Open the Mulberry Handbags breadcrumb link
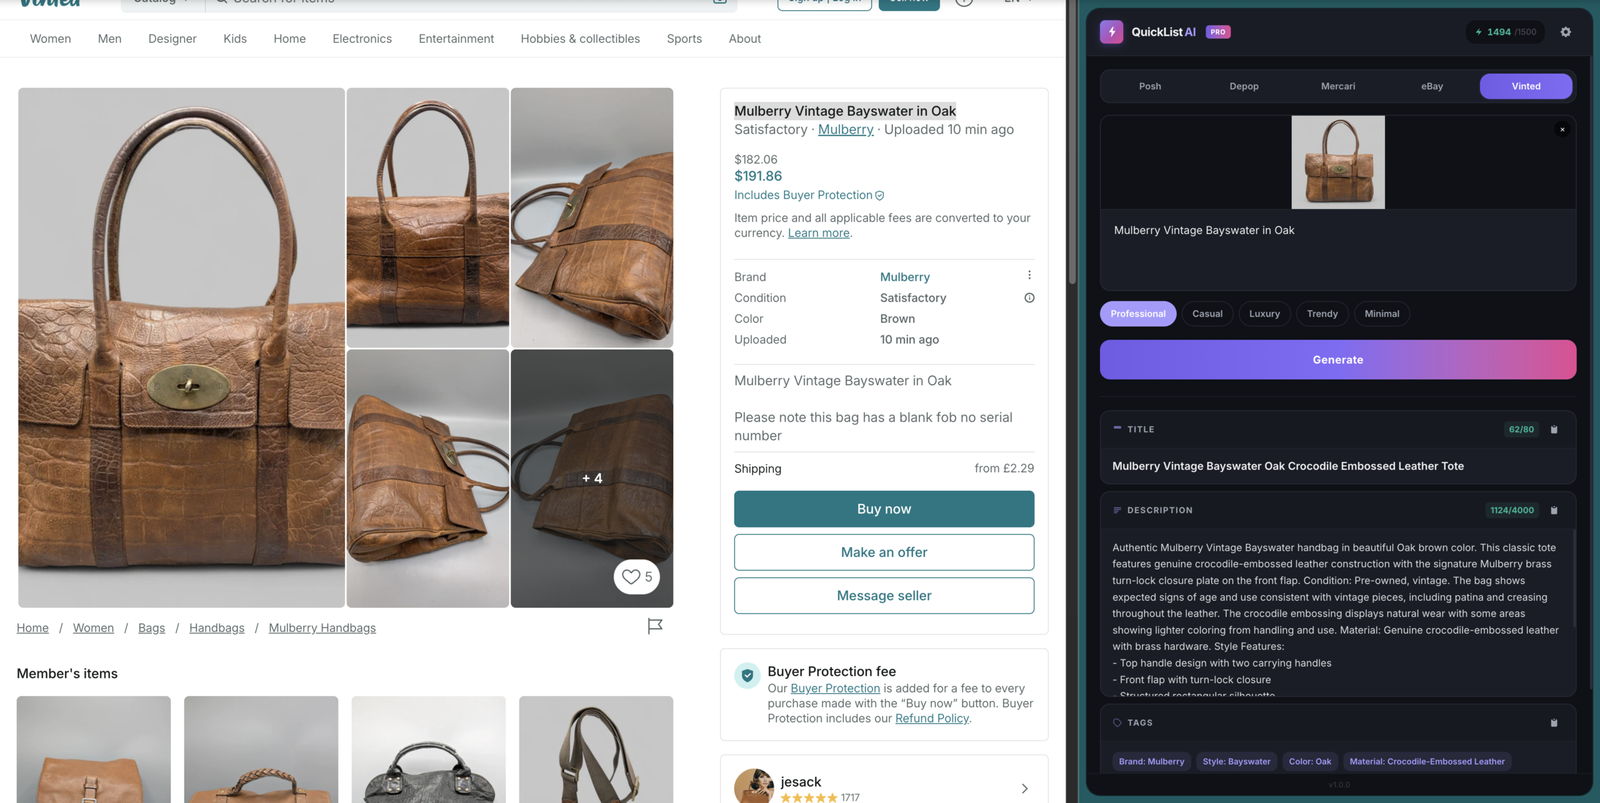This screenshot has height=803, width=1600. (322, 627)
